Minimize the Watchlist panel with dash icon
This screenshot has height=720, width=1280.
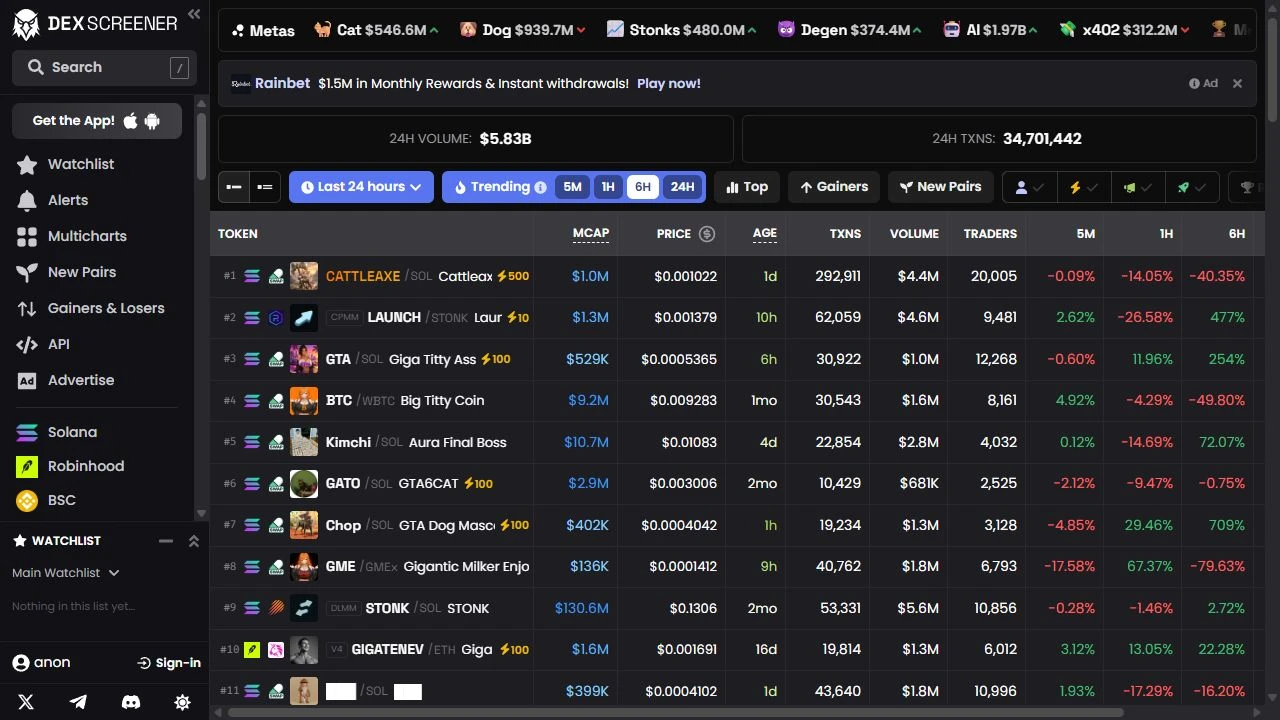tap(166, 541)
